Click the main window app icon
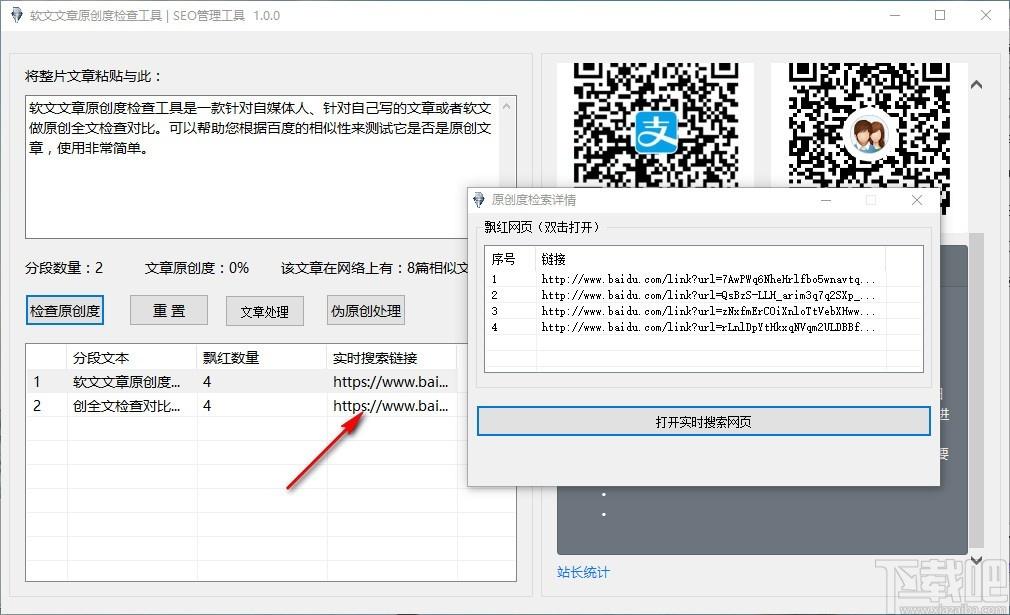The image size is (1010, 615). [16, 15]
